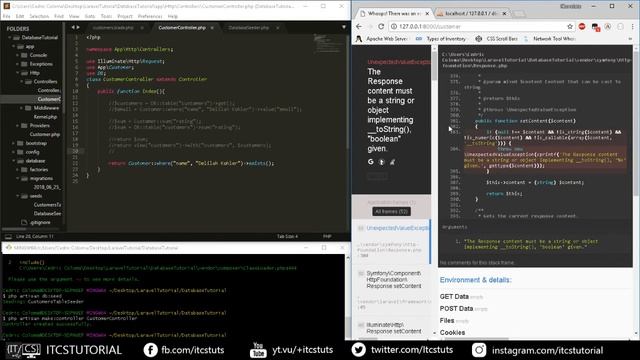The width and height of the screenshot is (640, 360).
Task: Open the .gitignore file in sidebar
Action: click(x=40, y=222)
